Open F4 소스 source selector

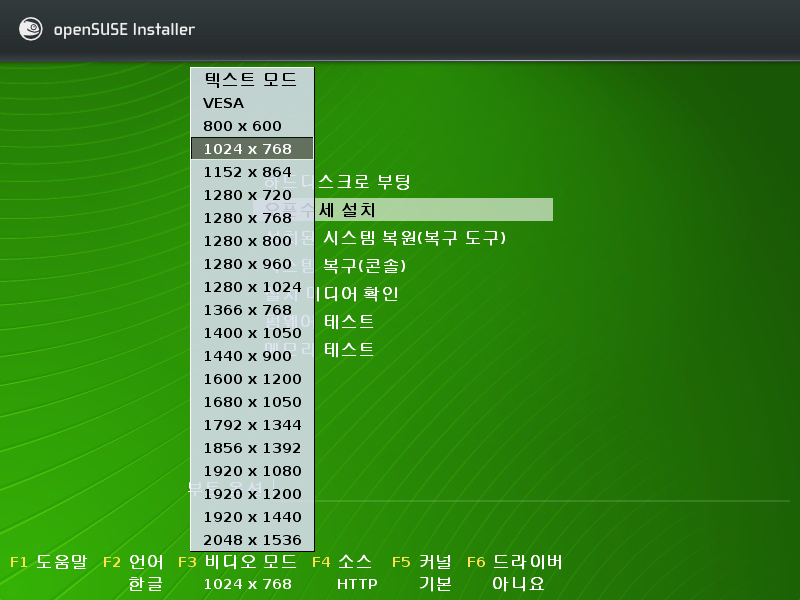pyautogui.click(x=342, y=562)
